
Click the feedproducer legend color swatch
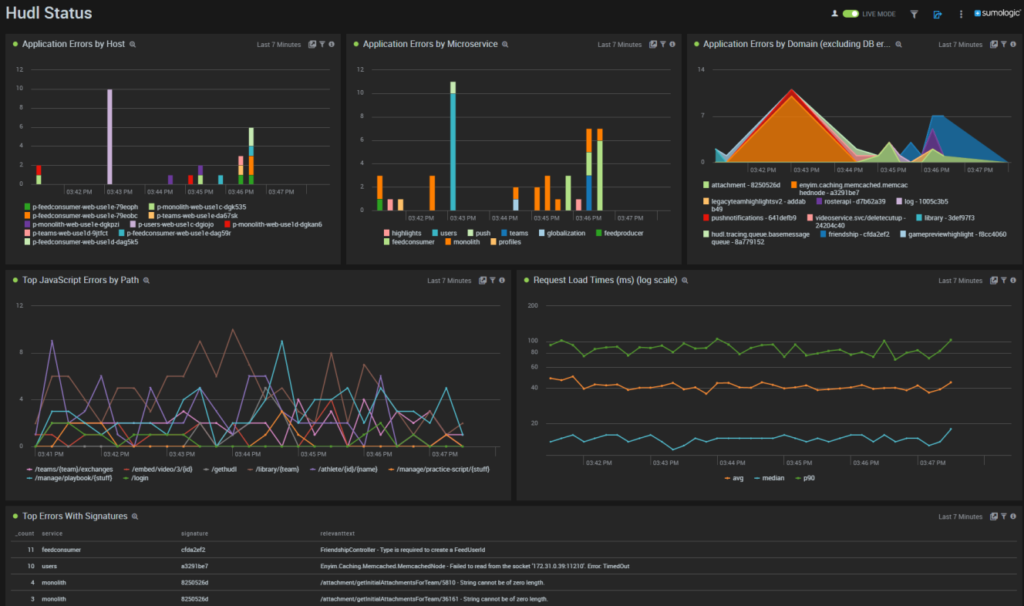(x=599, y=233)
